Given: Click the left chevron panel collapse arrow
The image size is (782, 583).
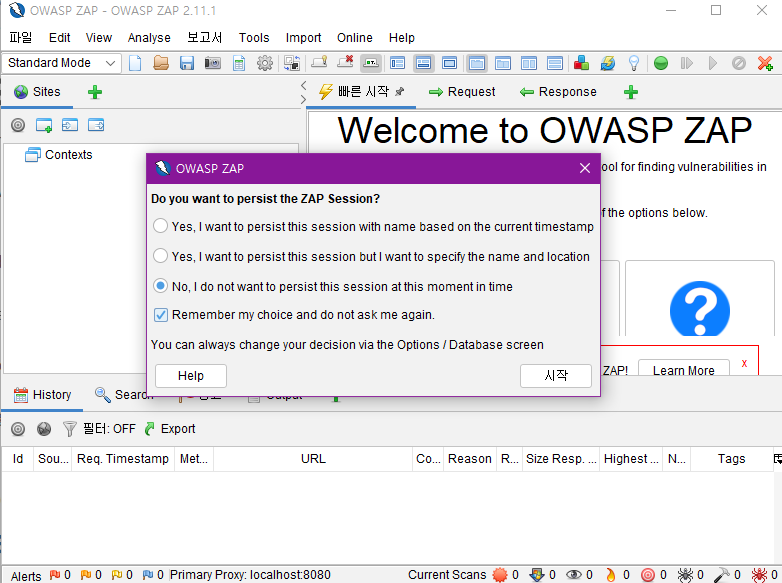Looking at the screenshot, I should [x=303, y=85].
